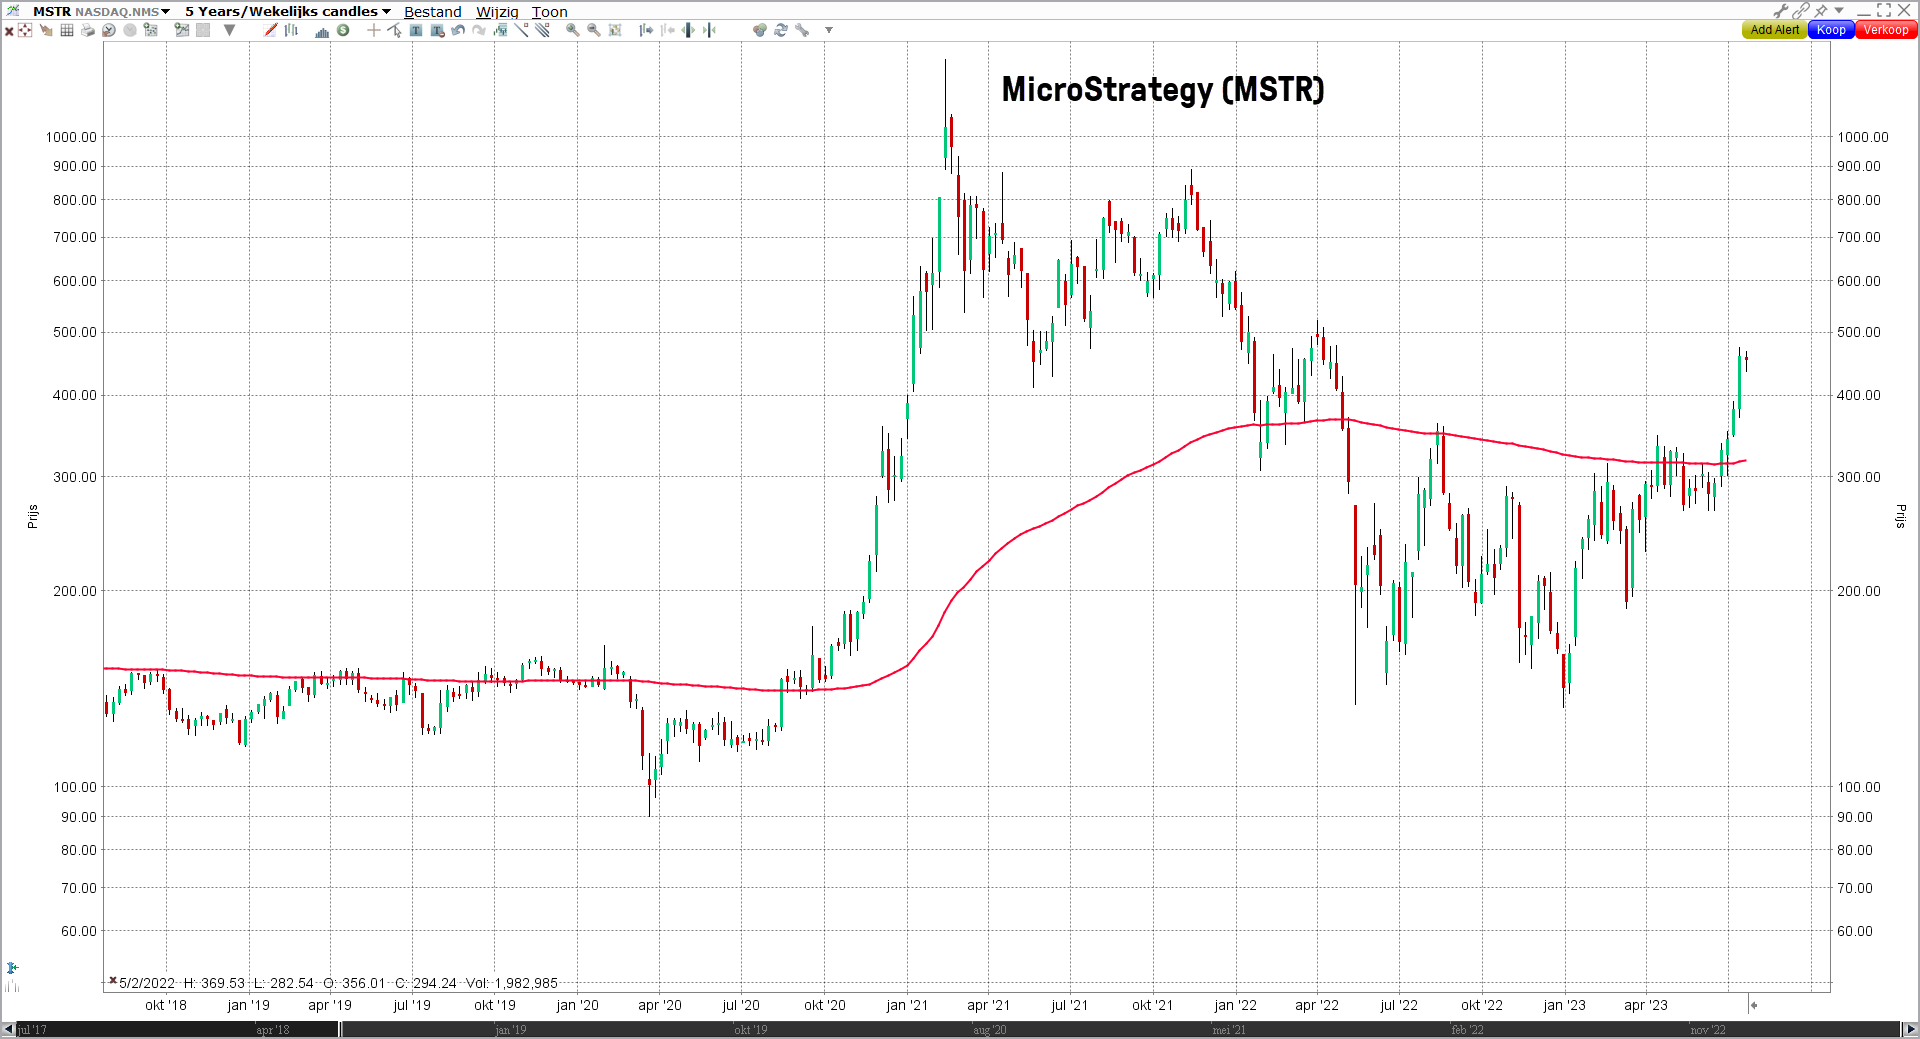Select the arrow pointer trendline tool
Image resolution: width=1920 pixels, height=1039 pixels.
394,30
